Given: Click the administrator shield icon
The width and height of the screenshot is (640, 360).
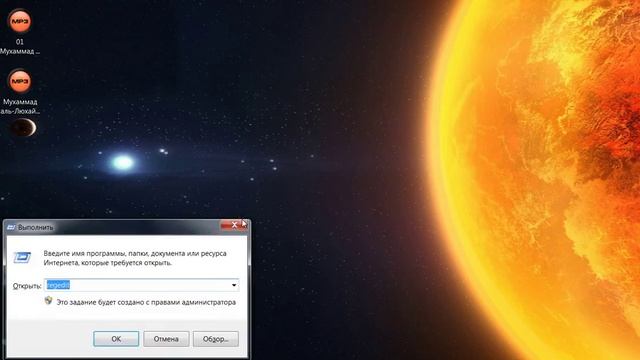Looking at the screenshot, I should (49, 301).
